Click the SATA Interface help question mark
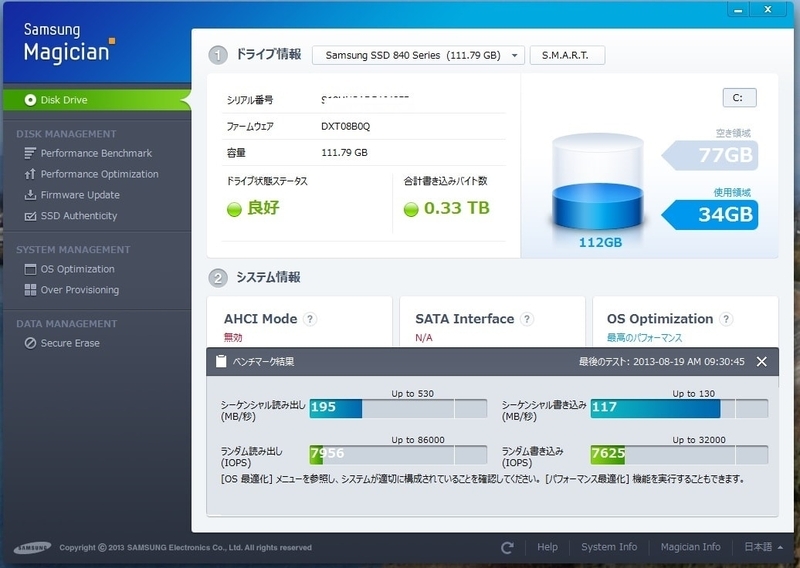 click(x=527, y=319)
